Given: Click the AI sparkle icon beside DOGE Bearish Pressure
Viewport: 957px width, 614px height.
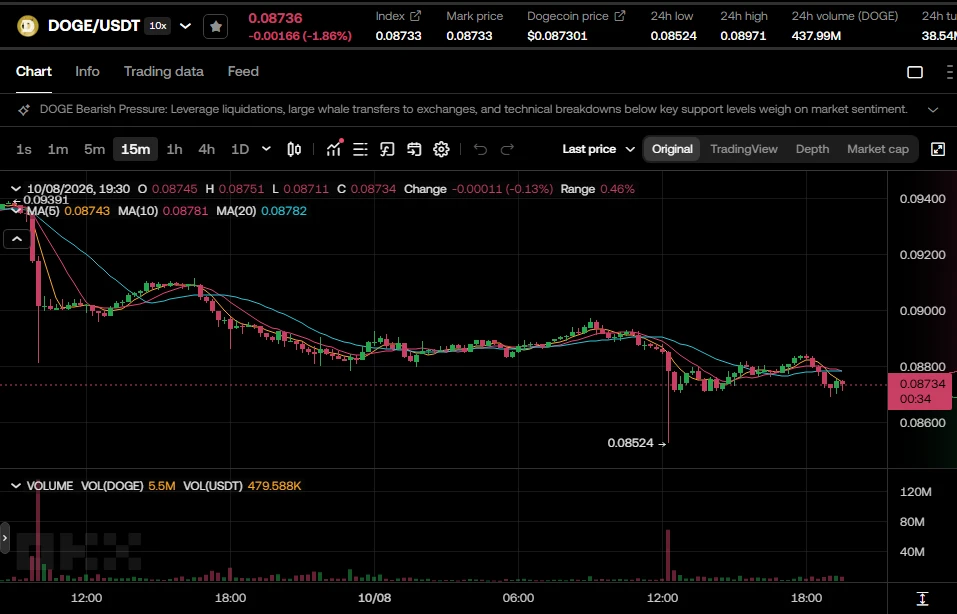Looking at the screenshot, I should pyautogui.click(x=24, y=110).
